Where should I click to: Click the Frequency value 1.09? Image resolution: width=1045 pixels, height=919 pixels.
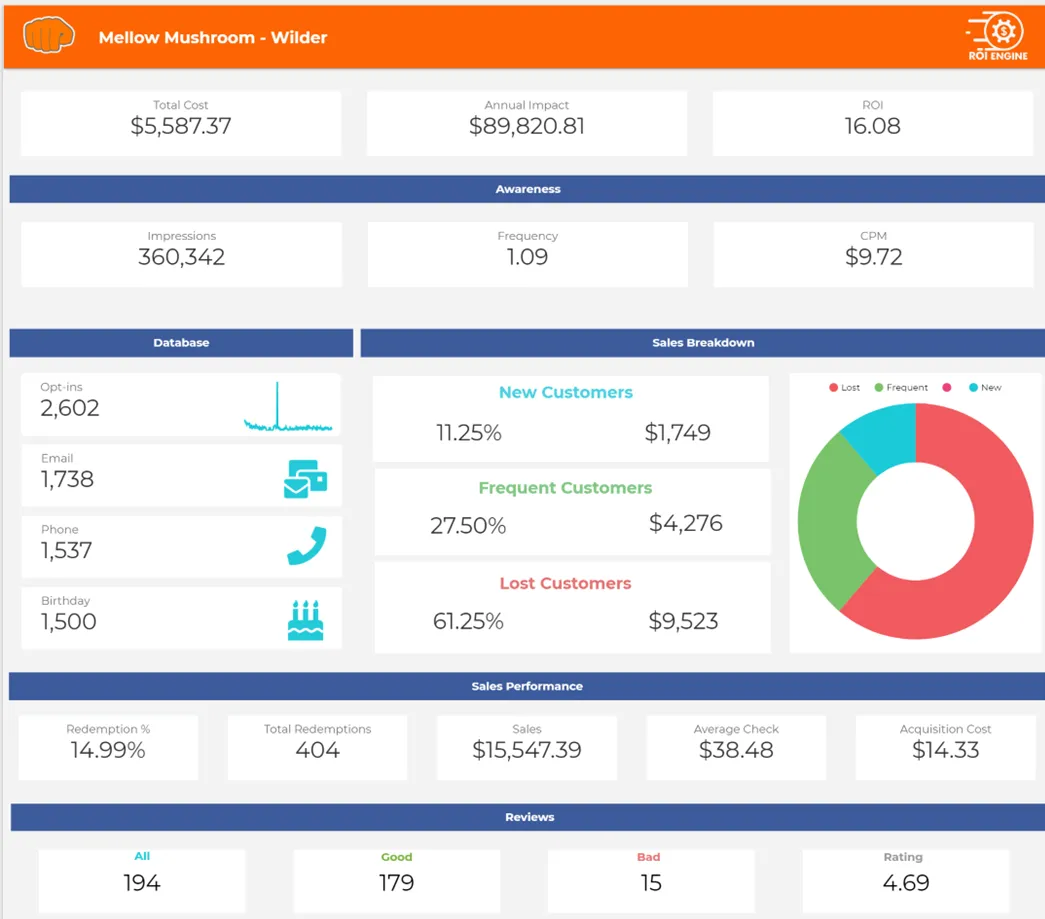click(x=527, y=257)
